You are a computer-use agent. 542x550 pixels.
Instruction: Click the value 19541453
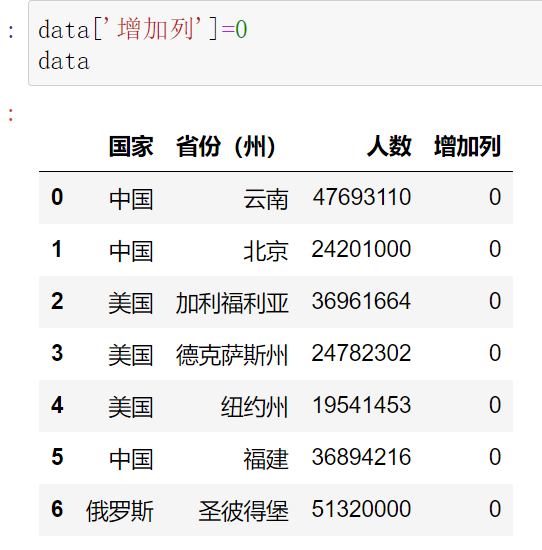pos(362,405)
